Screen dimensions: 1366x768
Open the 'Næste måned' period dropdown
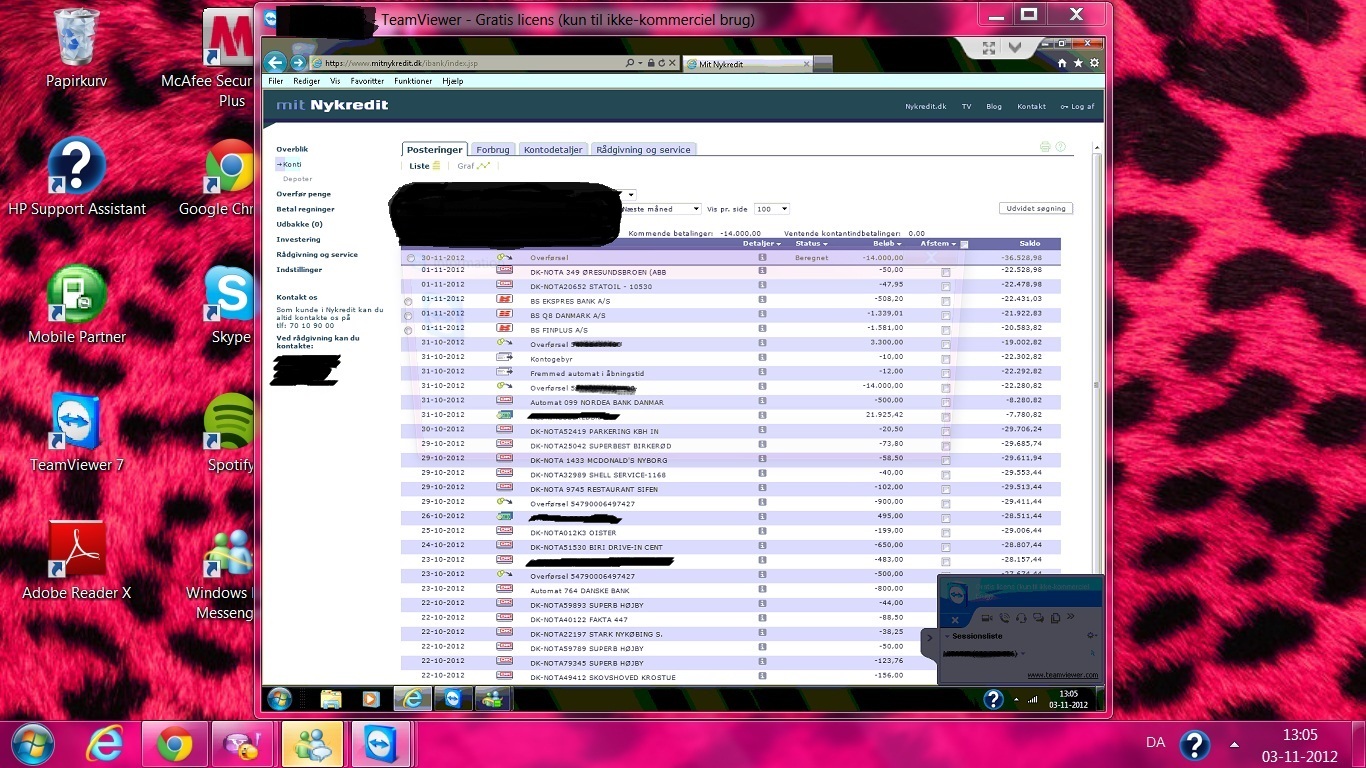click(661, 209)
